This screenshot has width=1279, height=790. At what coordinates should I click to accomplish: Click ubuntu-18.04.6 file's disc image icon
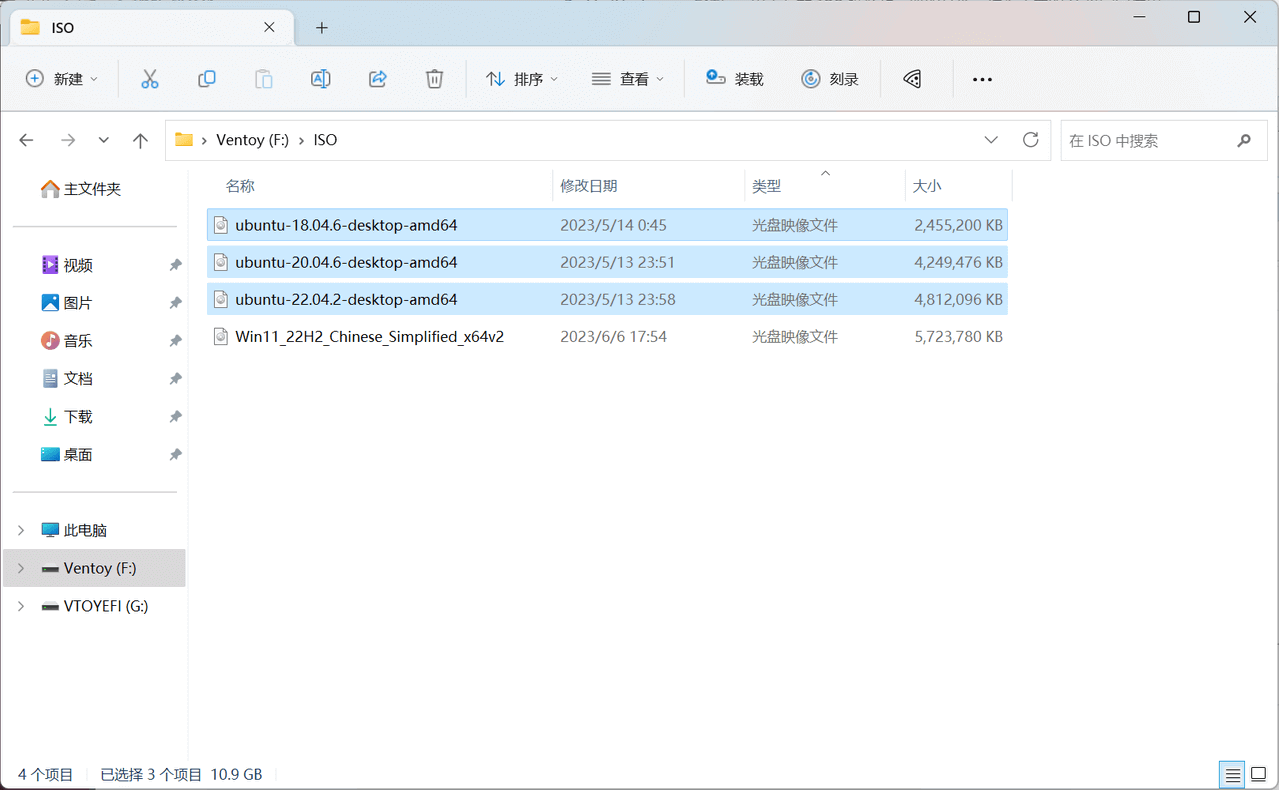pos(221,225)
